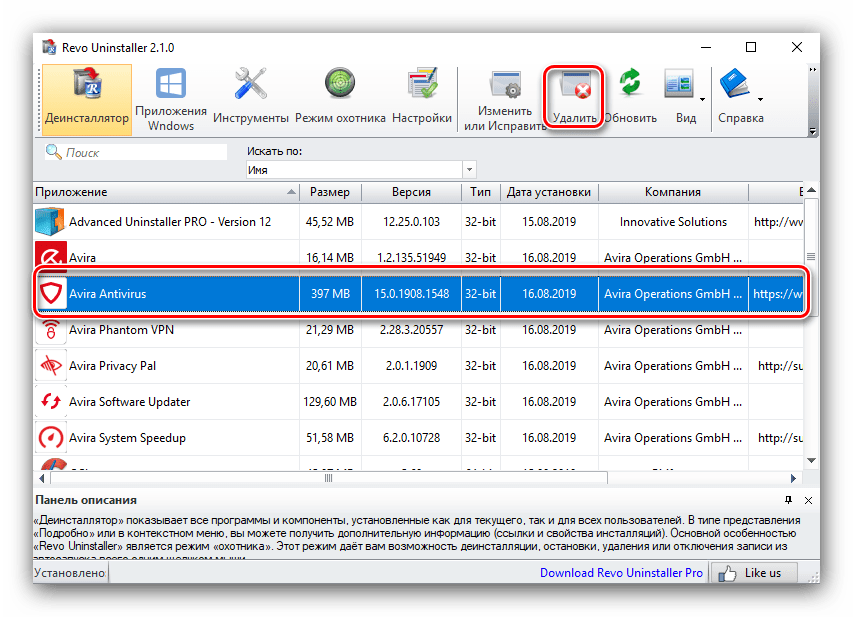
Task: Open the Справка book icon
Action: [x=734, y=84]
